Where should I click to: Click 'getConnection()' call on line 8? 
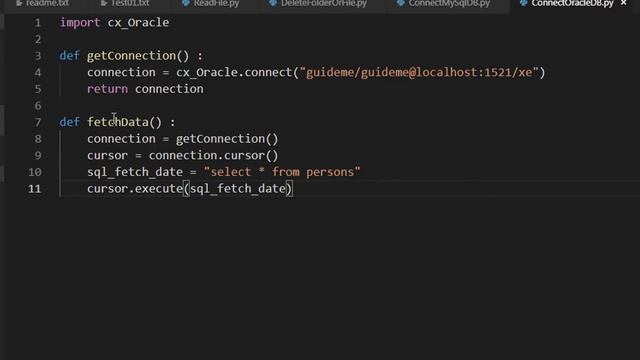coord(227,139)
